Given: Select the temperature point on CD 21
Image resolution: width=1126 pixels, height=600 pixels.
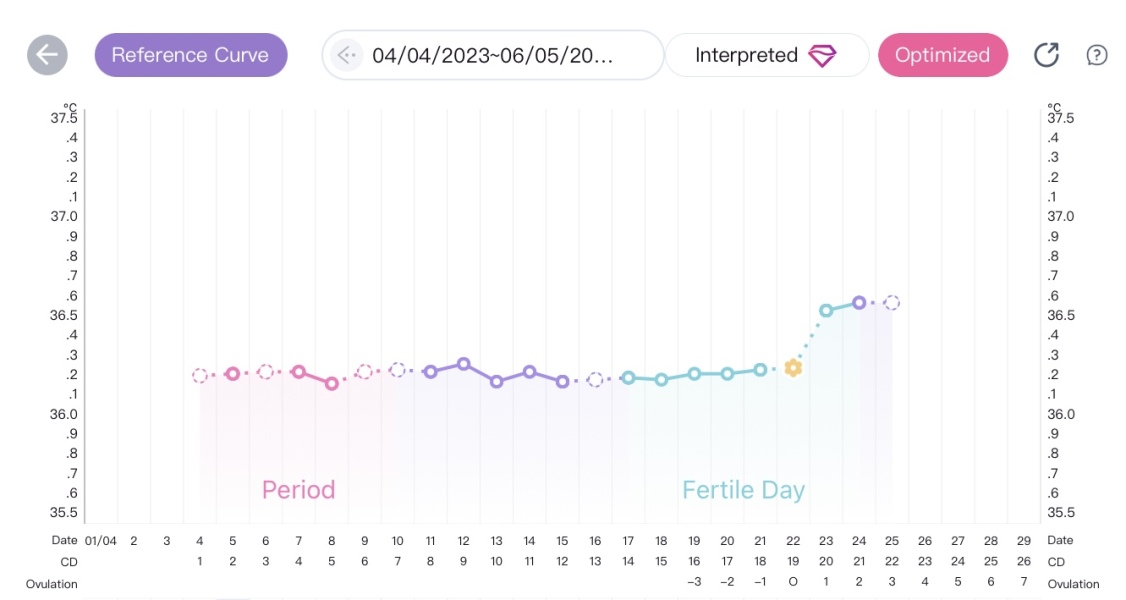Looking at the screenshot, I should [x=859, y=302].
